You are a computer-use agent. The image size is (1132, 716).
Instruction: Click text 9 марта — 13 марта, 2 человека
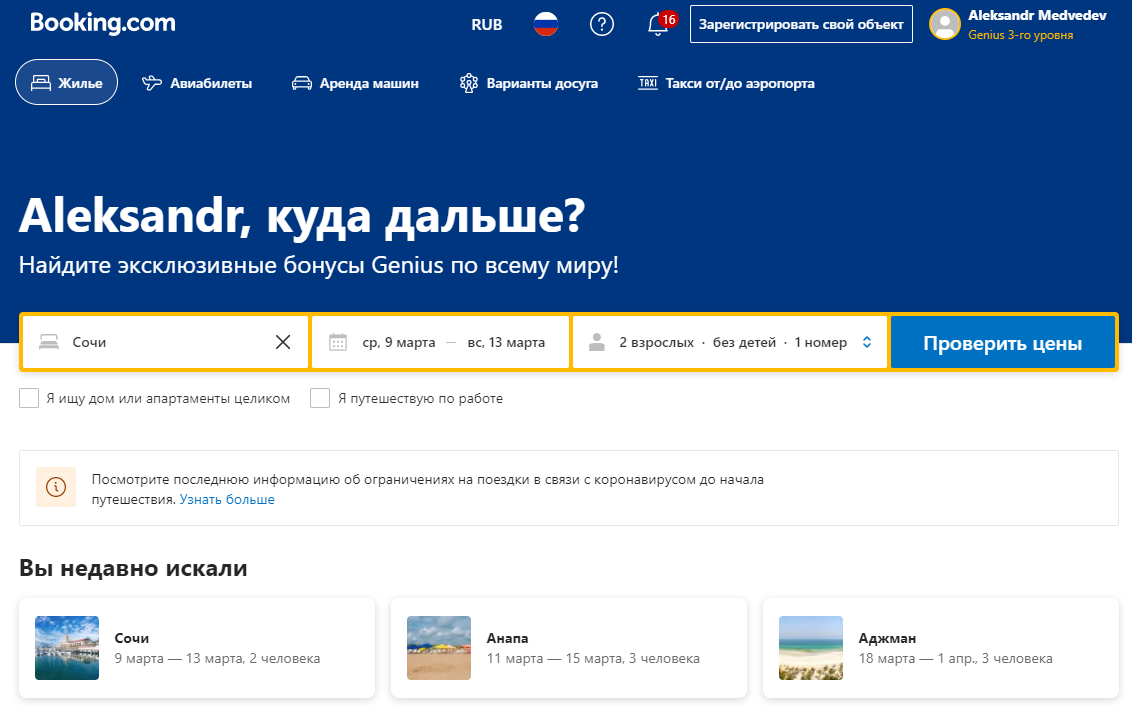(x=217, y=658)
